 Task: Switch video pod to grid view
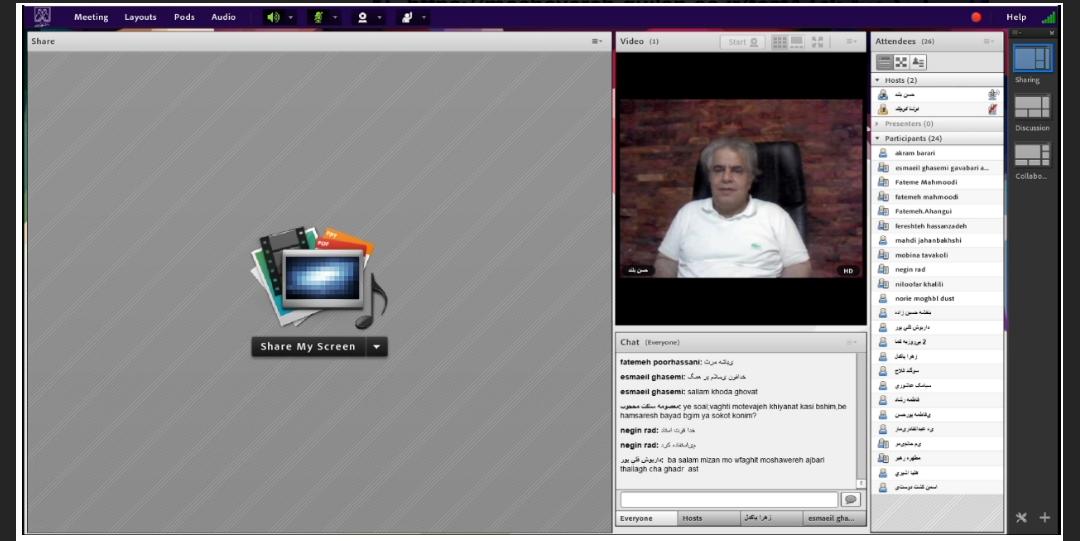780,42
